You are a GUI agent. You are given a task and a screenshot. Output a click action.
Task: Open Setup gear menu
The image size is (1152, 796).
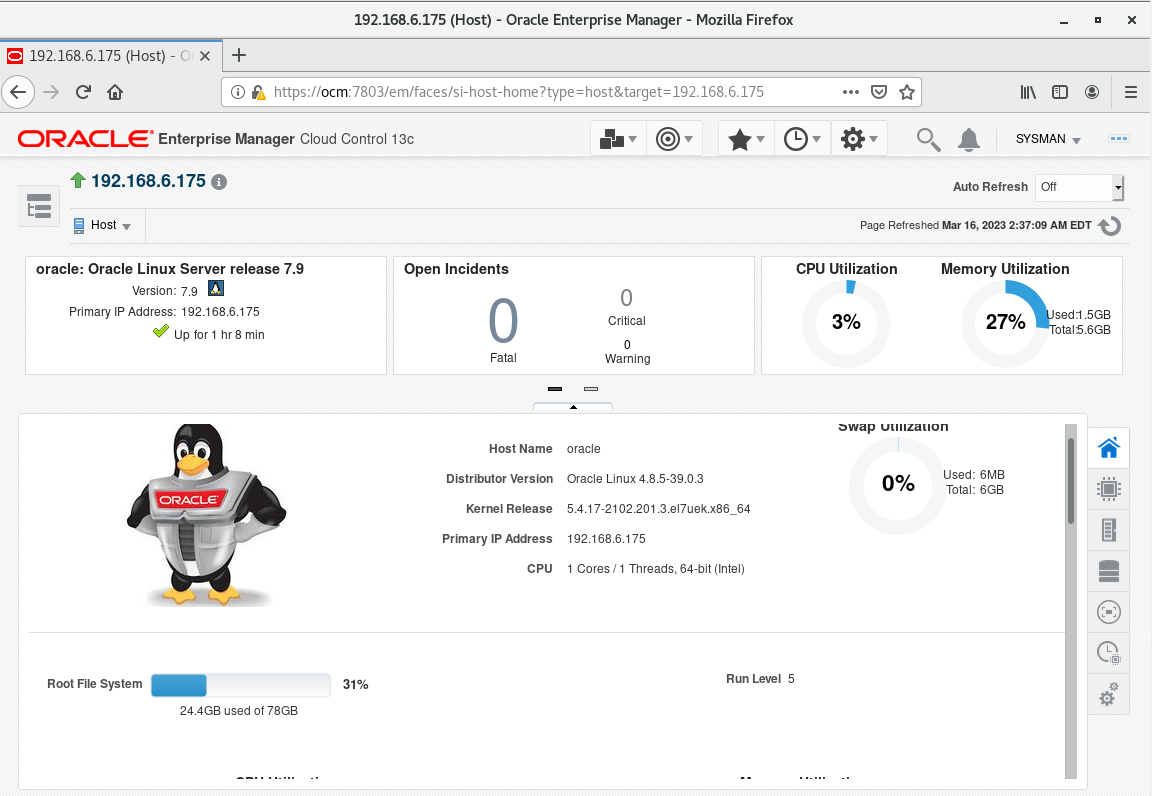859,138
